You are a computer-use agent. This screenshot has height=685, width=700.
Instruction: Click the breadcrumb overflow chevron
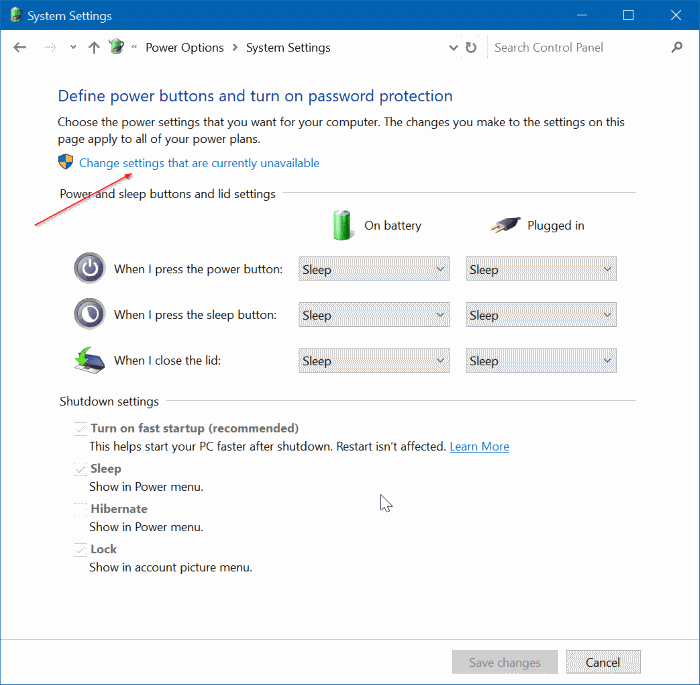(x=134, y=47)
